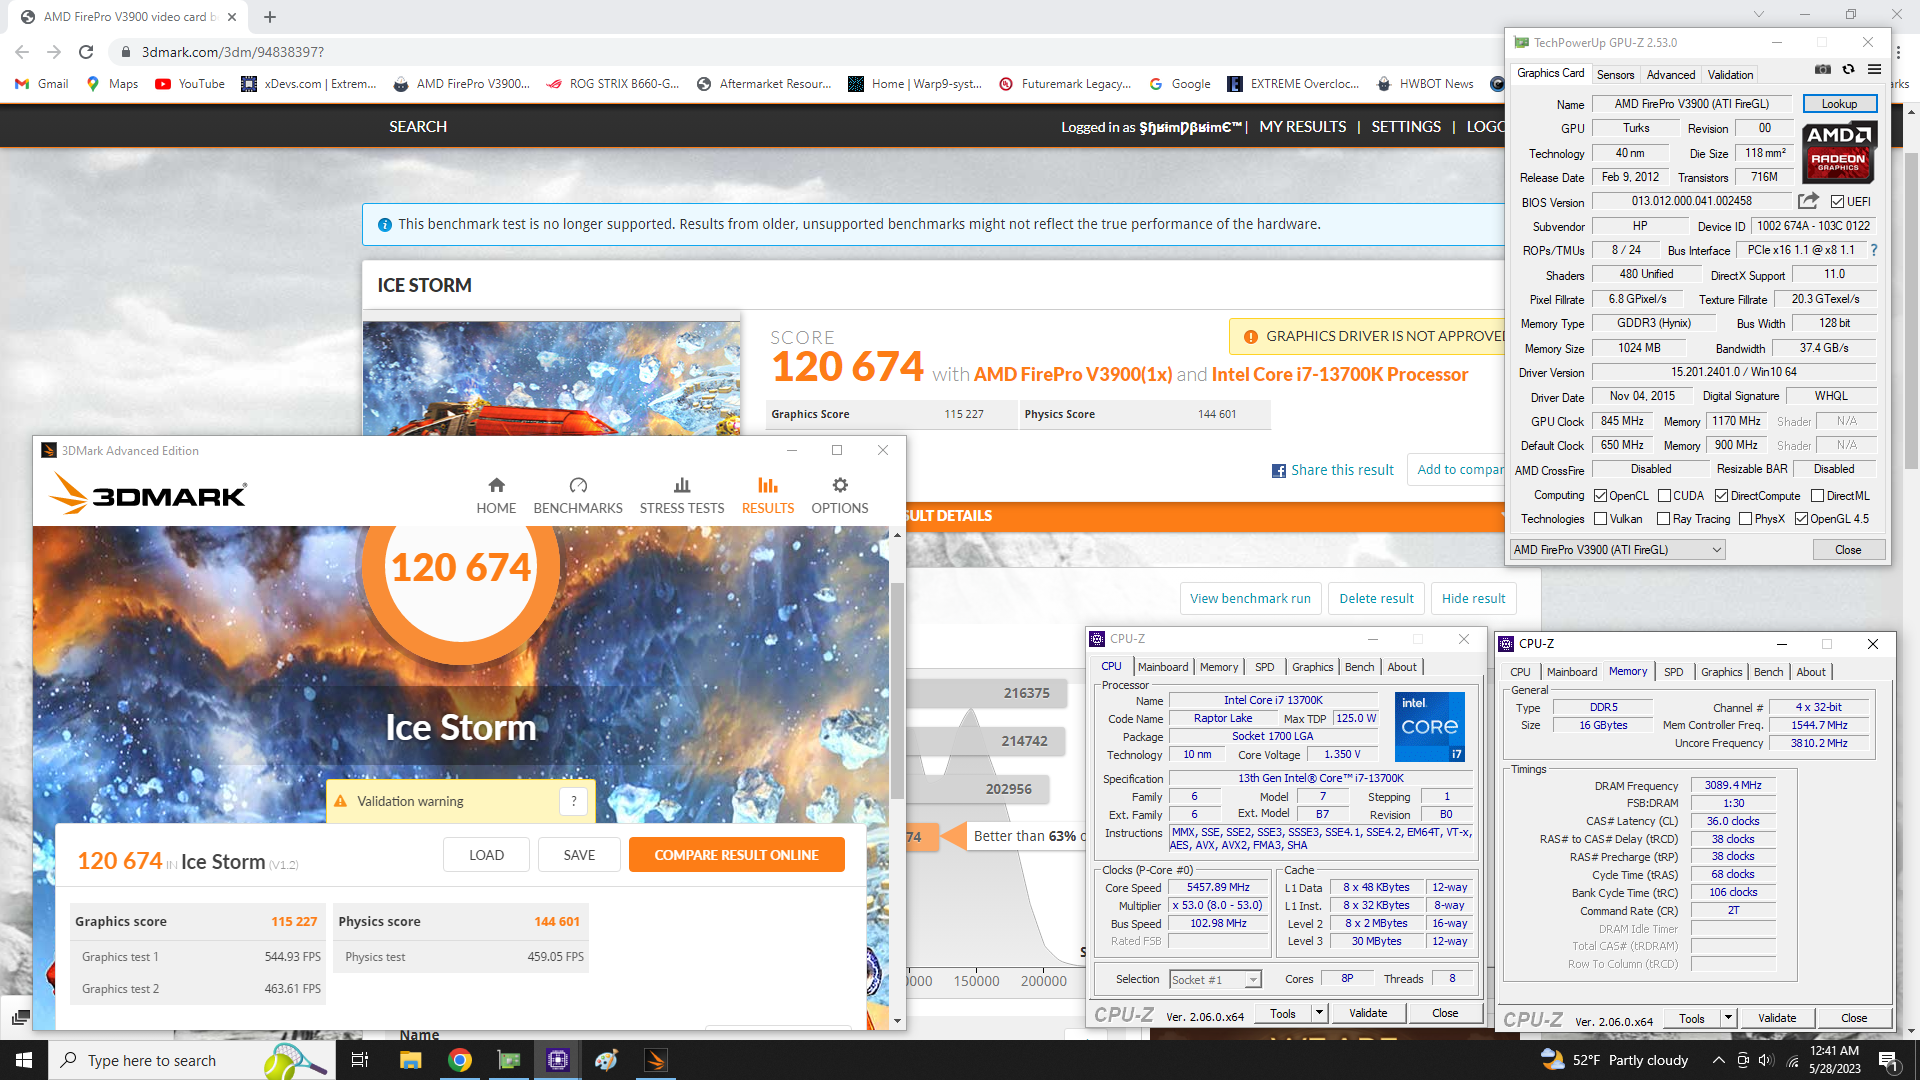Screen dimensions: 1920x1080
Task: Click the Delete result button
Action: tap(1376, 598)
